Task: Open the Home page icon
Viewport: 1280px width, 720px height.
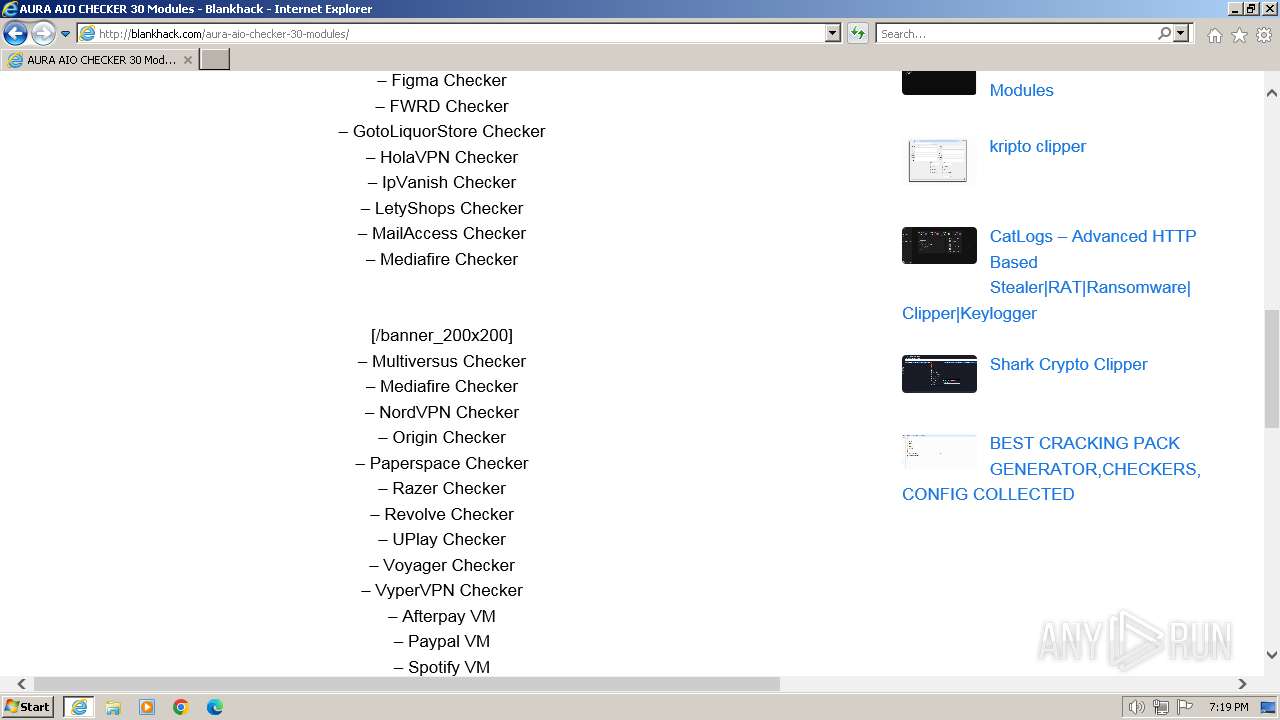Action: pyautogui.click(x=1214, y=35)
